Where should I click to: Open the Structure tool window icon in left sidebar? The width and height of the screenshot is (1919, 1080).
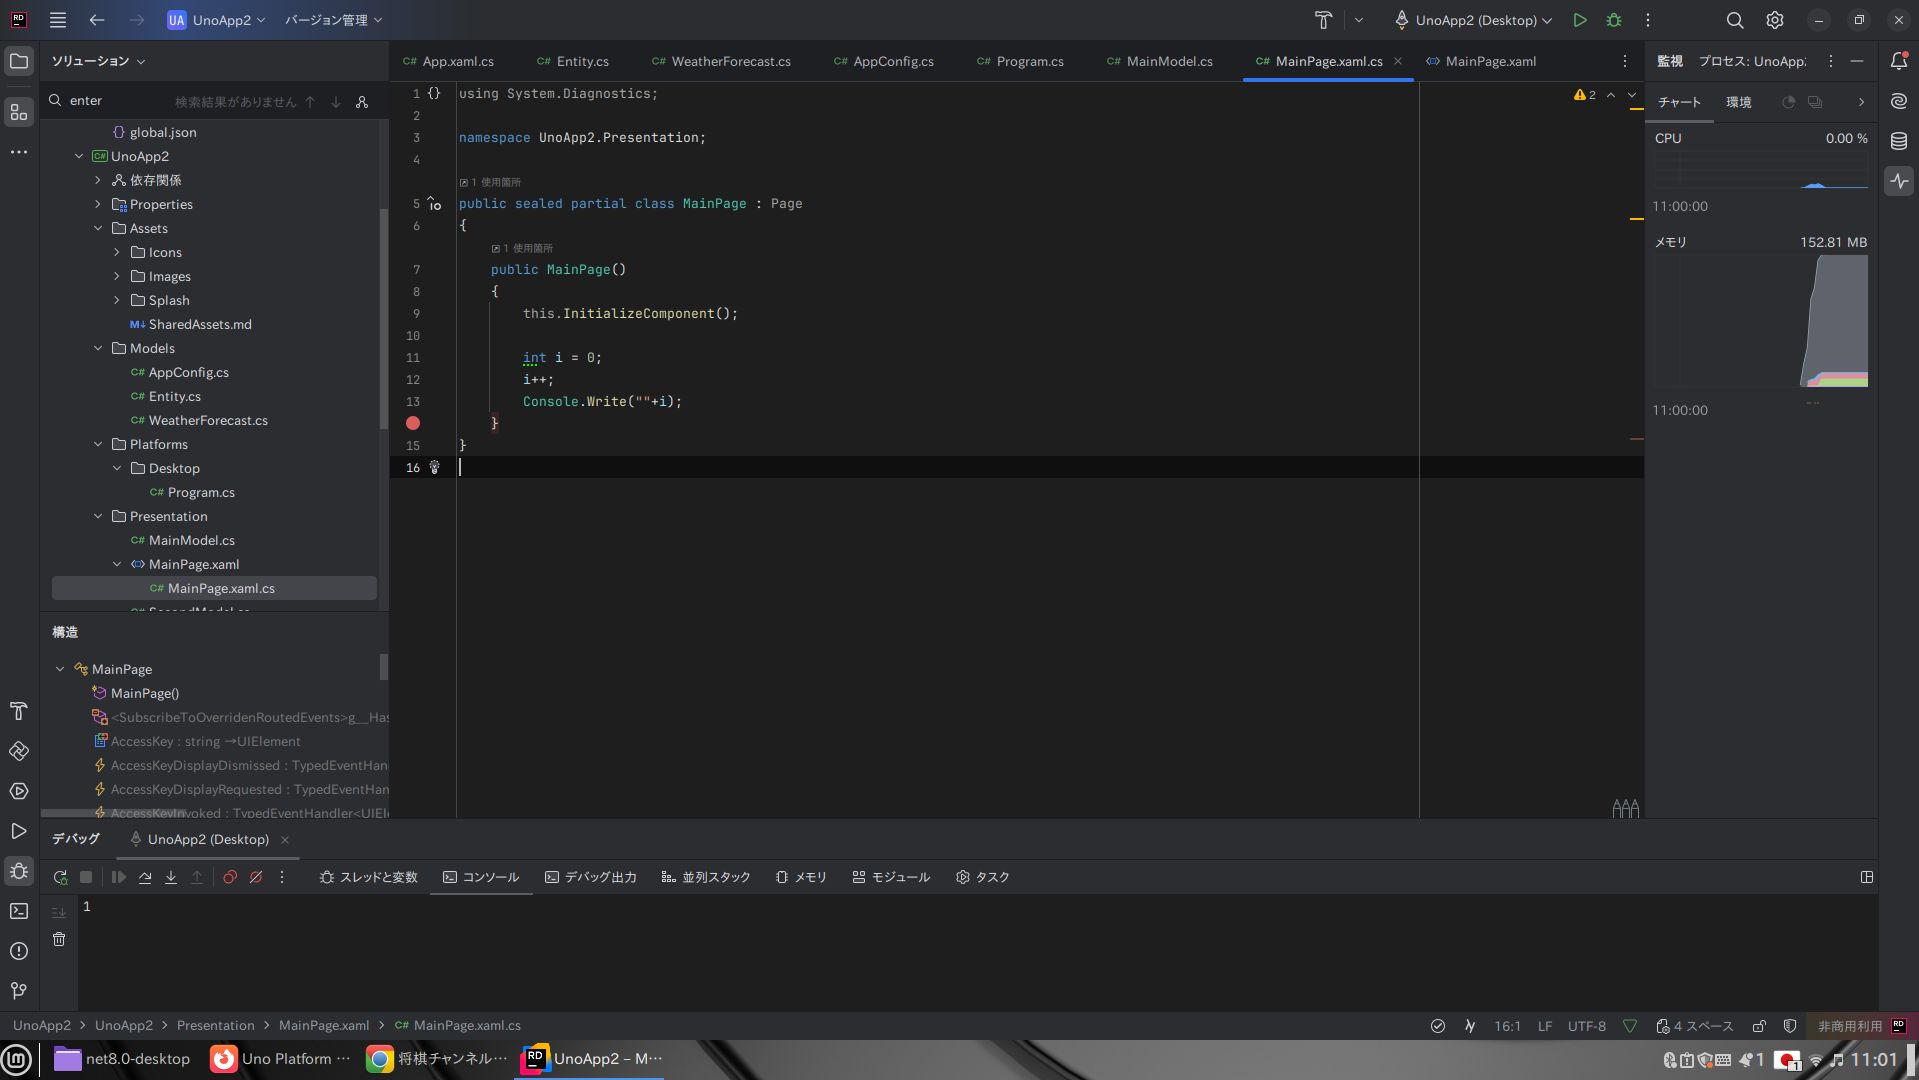(x=19, y=112)
